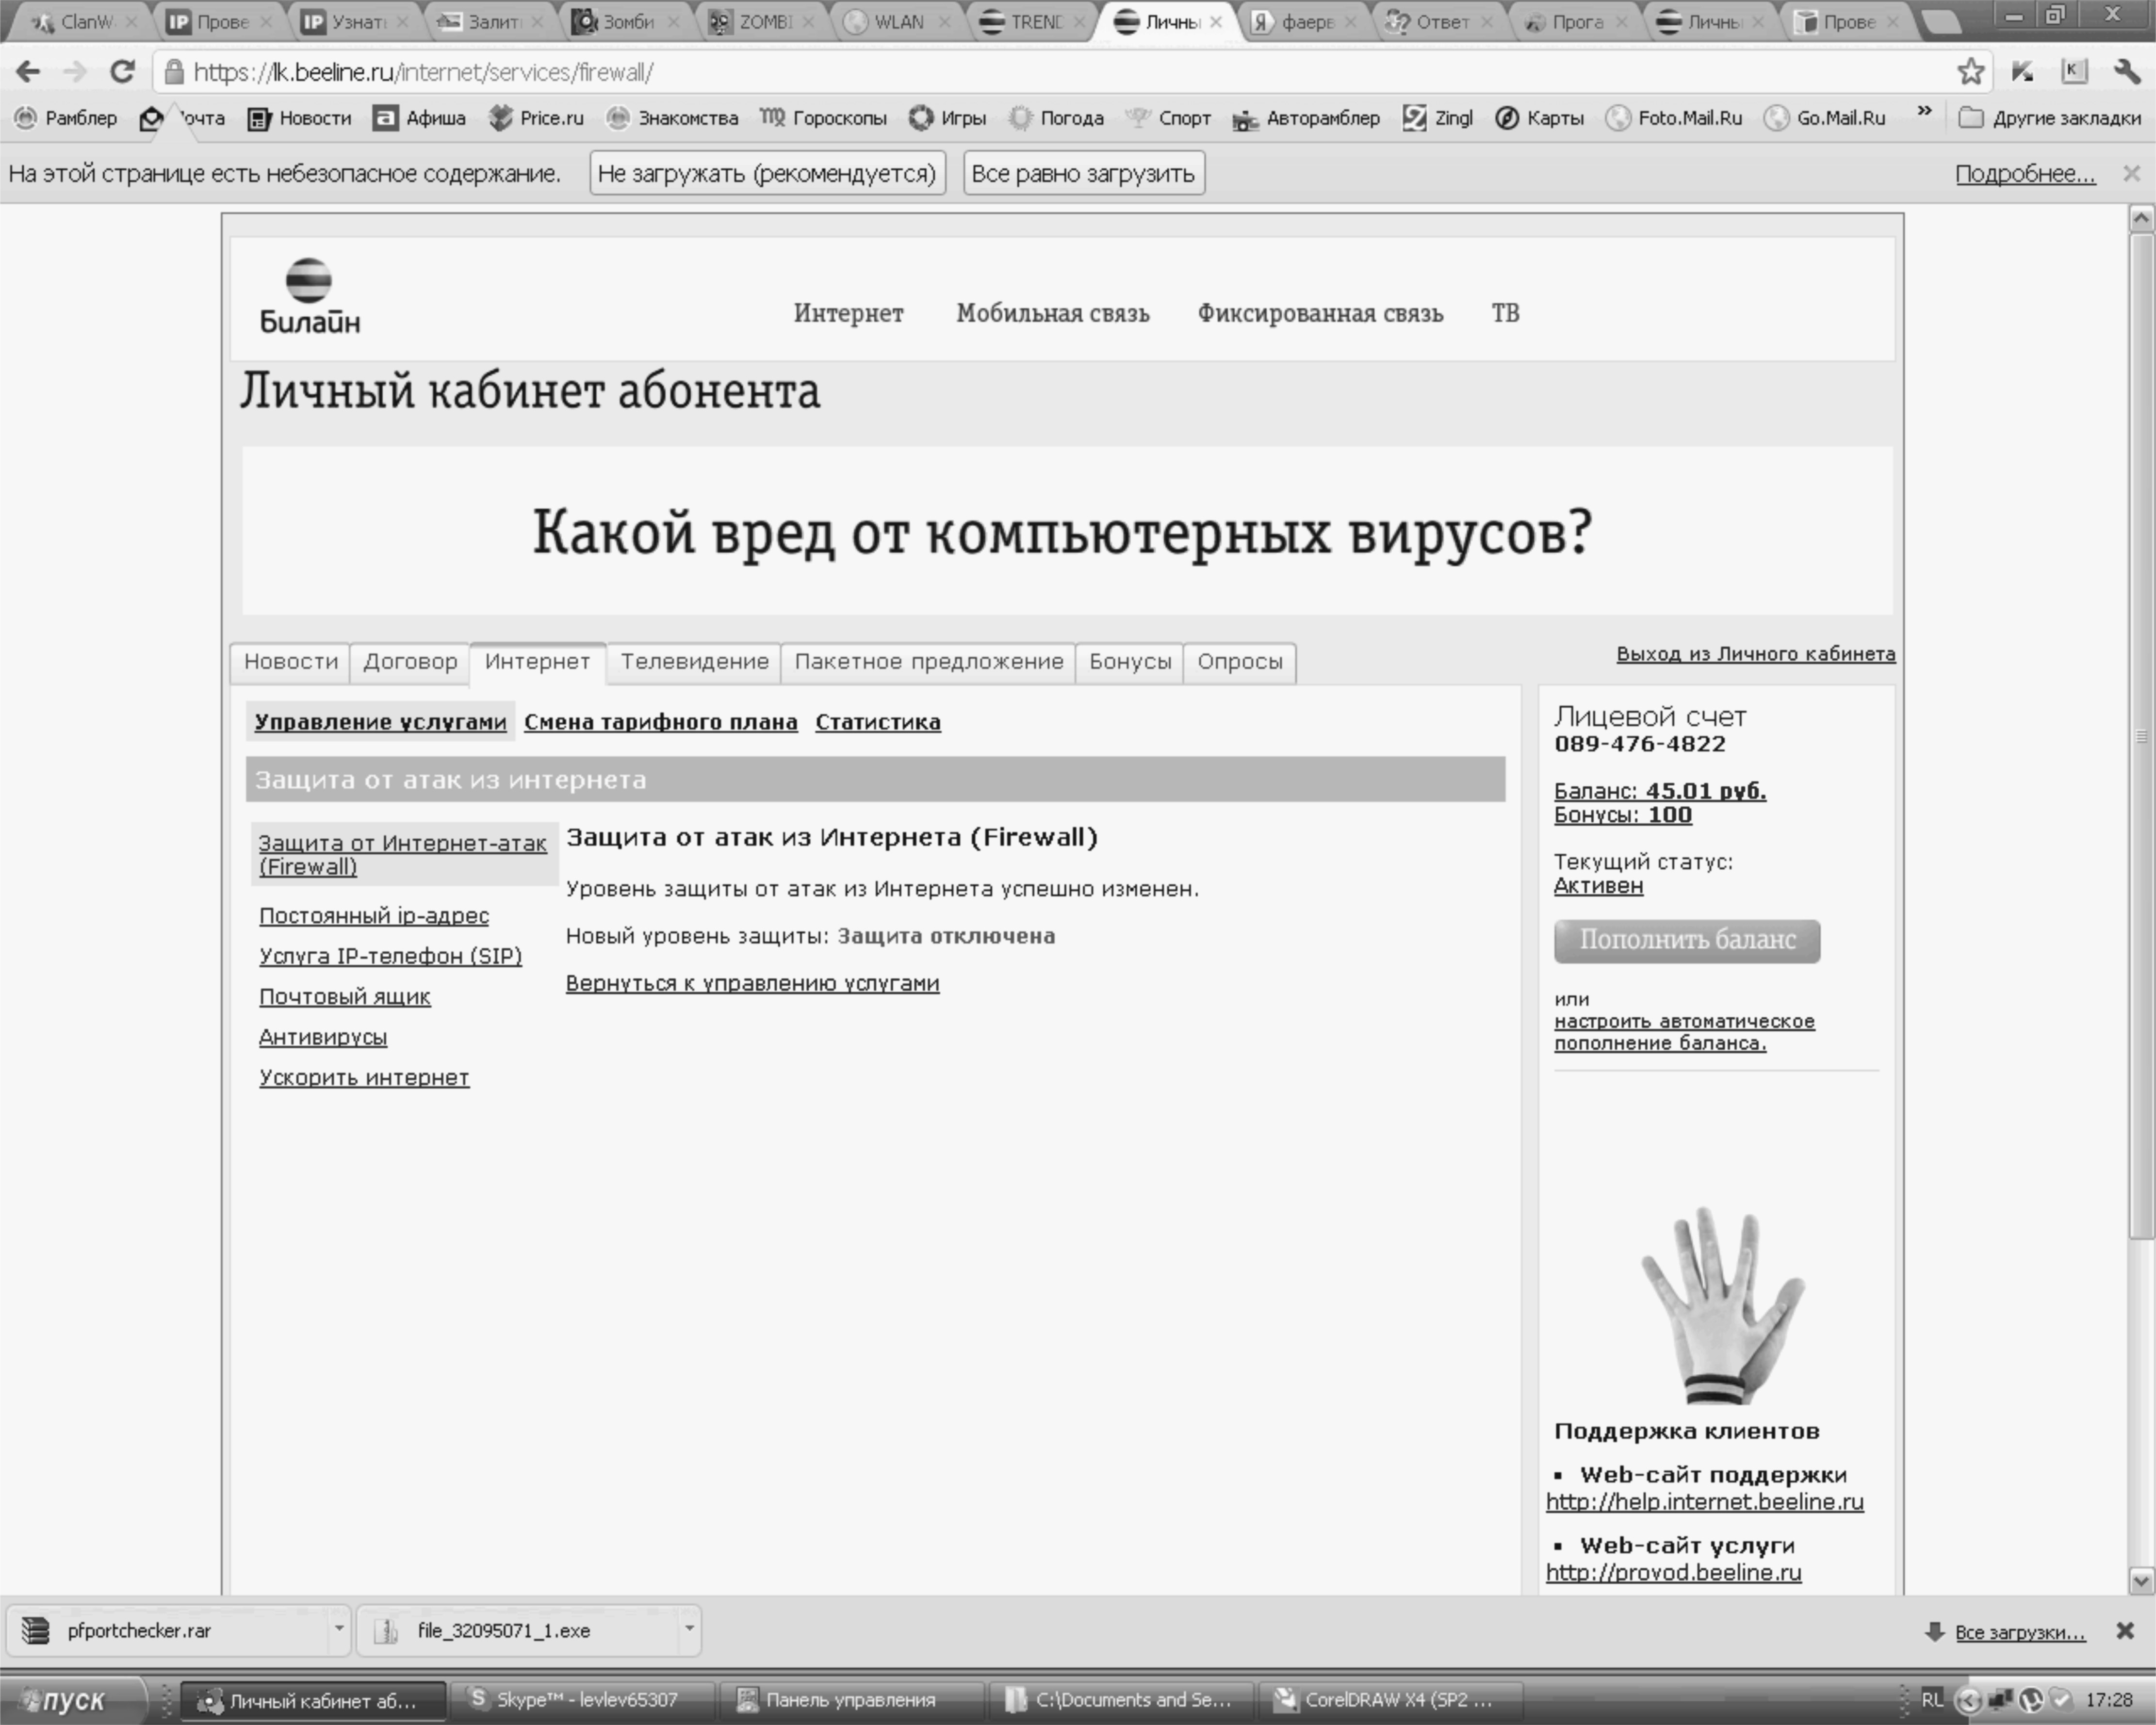Open the Go.Mail.Ru bookmark
Screen dimensions: 2156x1725
[1824, 118]
